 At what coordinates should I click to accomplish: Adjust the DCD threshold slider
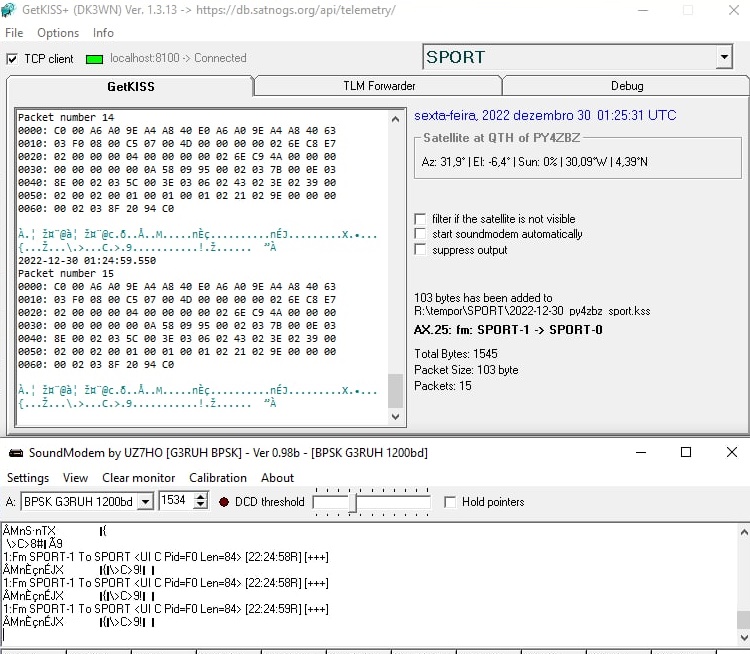point(352,502)
